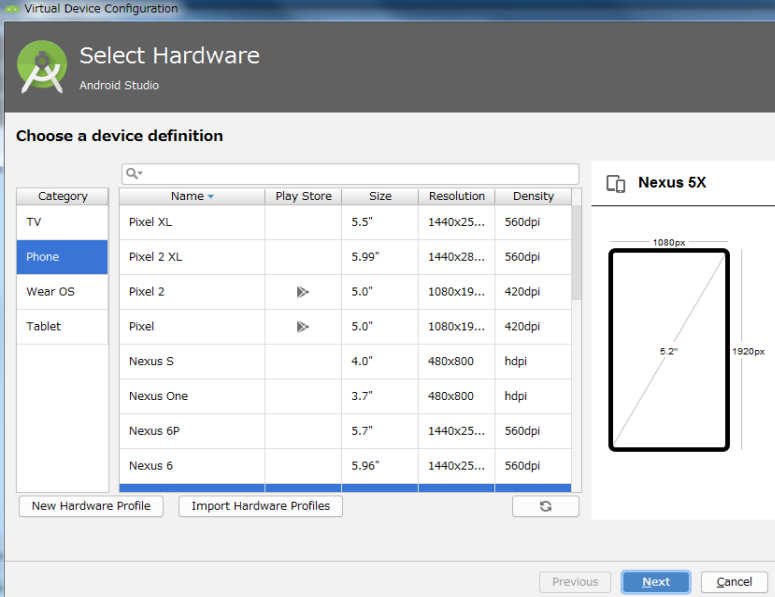
Task: Select the Tablet category
Action: [62, 327]
